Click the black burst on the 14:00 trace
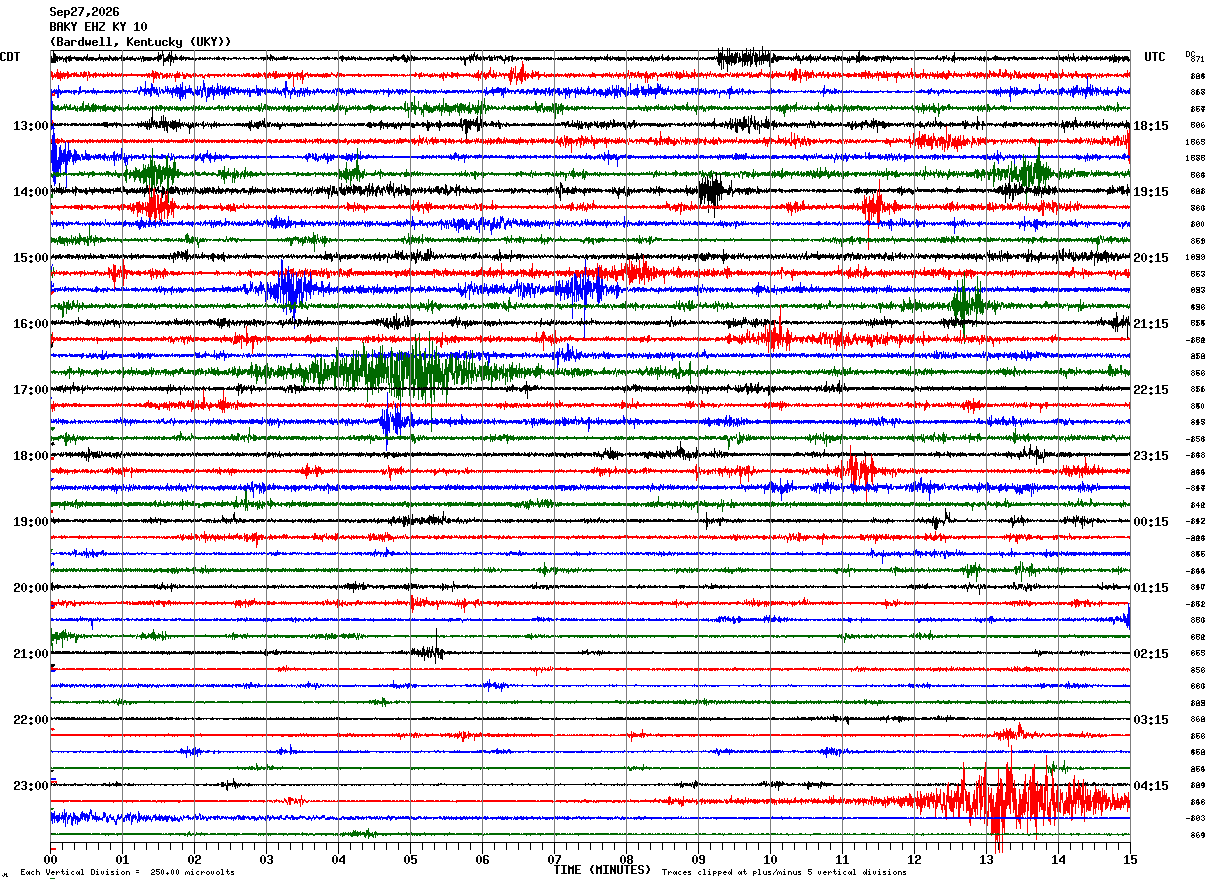Image resolution: width=1210 pixels, height=886 pixels. 712,190
